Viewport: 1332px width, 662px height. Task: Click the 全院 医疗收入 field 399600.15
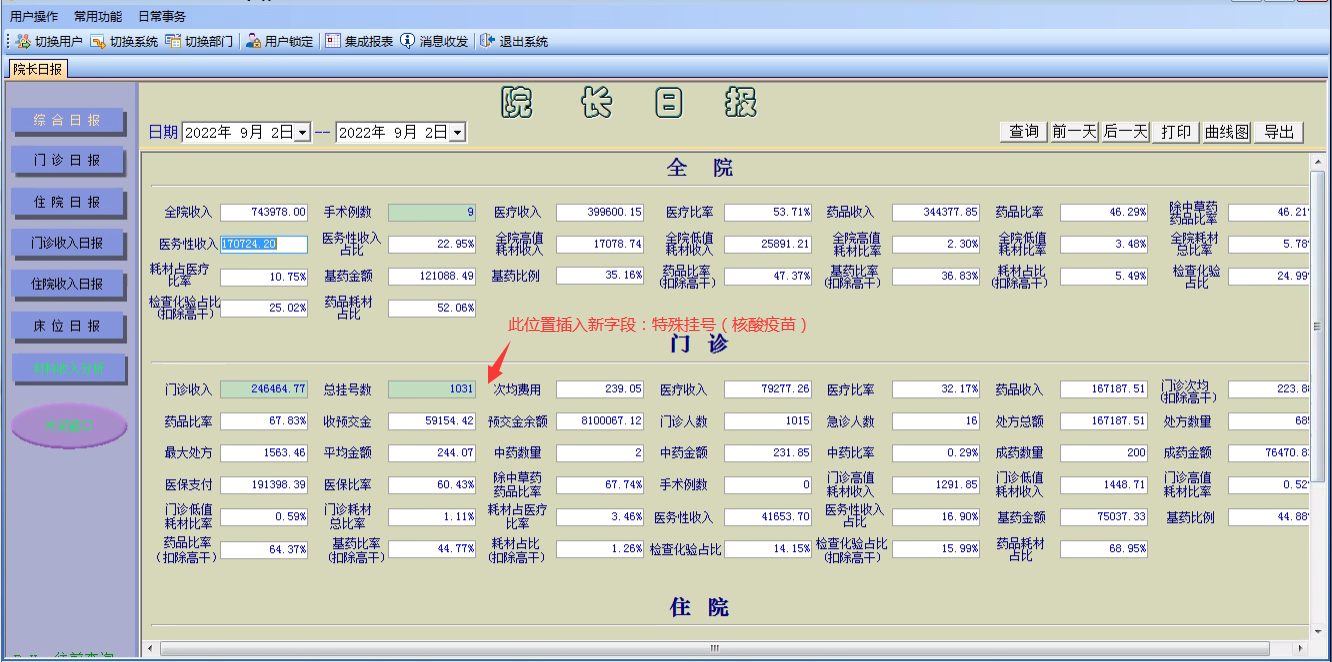coord(600,212)
